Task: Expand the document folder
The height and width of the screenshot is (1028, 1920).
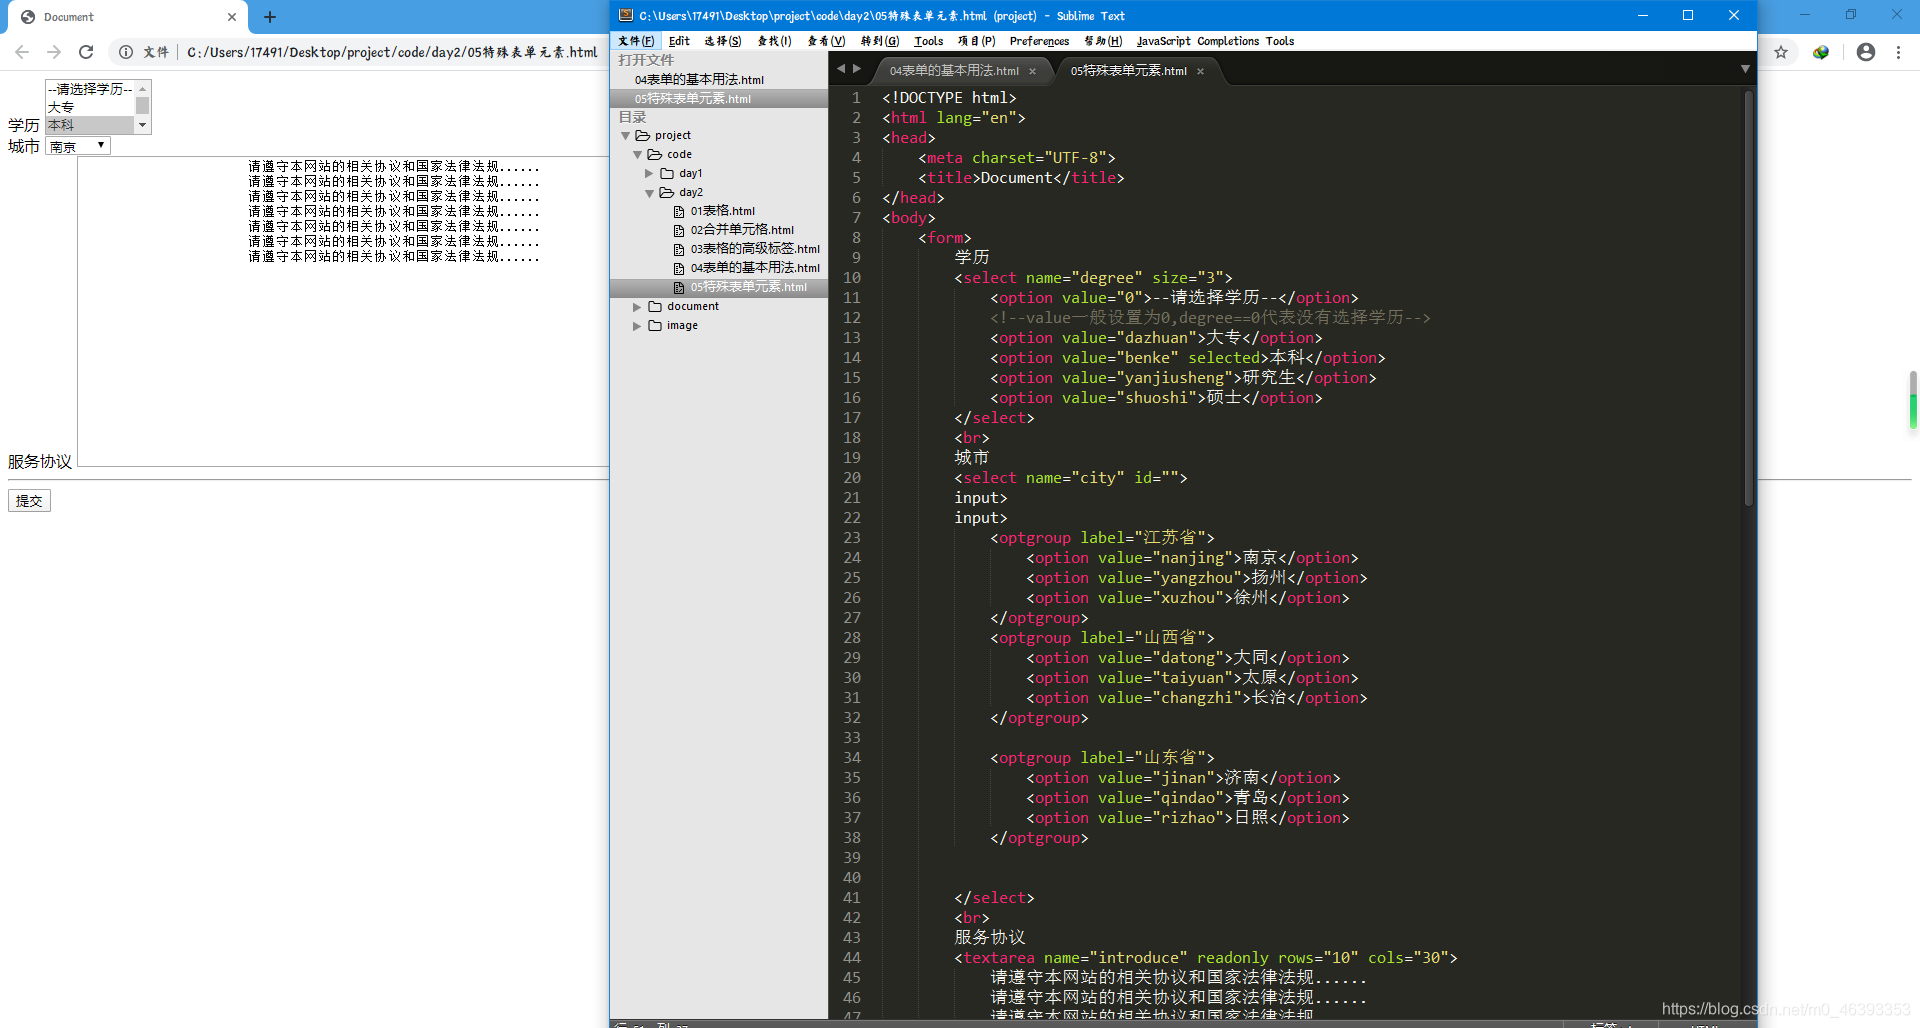Action: [637, 307]
